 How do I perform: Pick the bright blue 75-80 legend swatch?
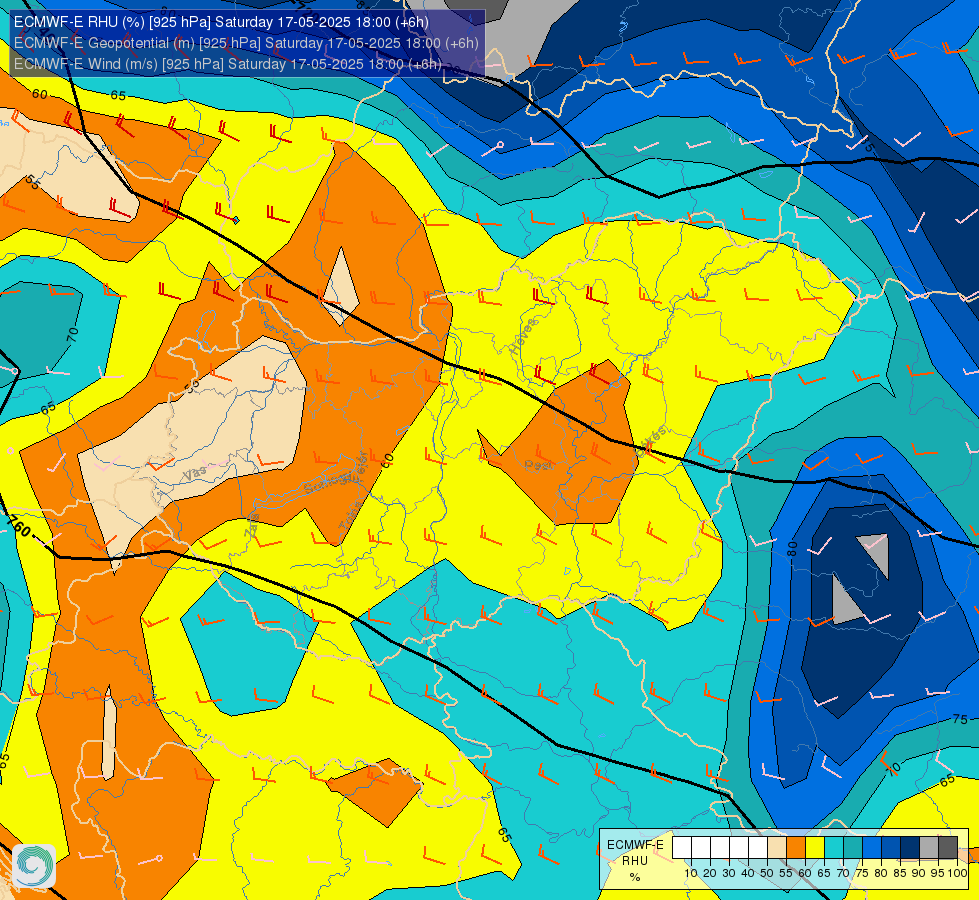point(872,848)
